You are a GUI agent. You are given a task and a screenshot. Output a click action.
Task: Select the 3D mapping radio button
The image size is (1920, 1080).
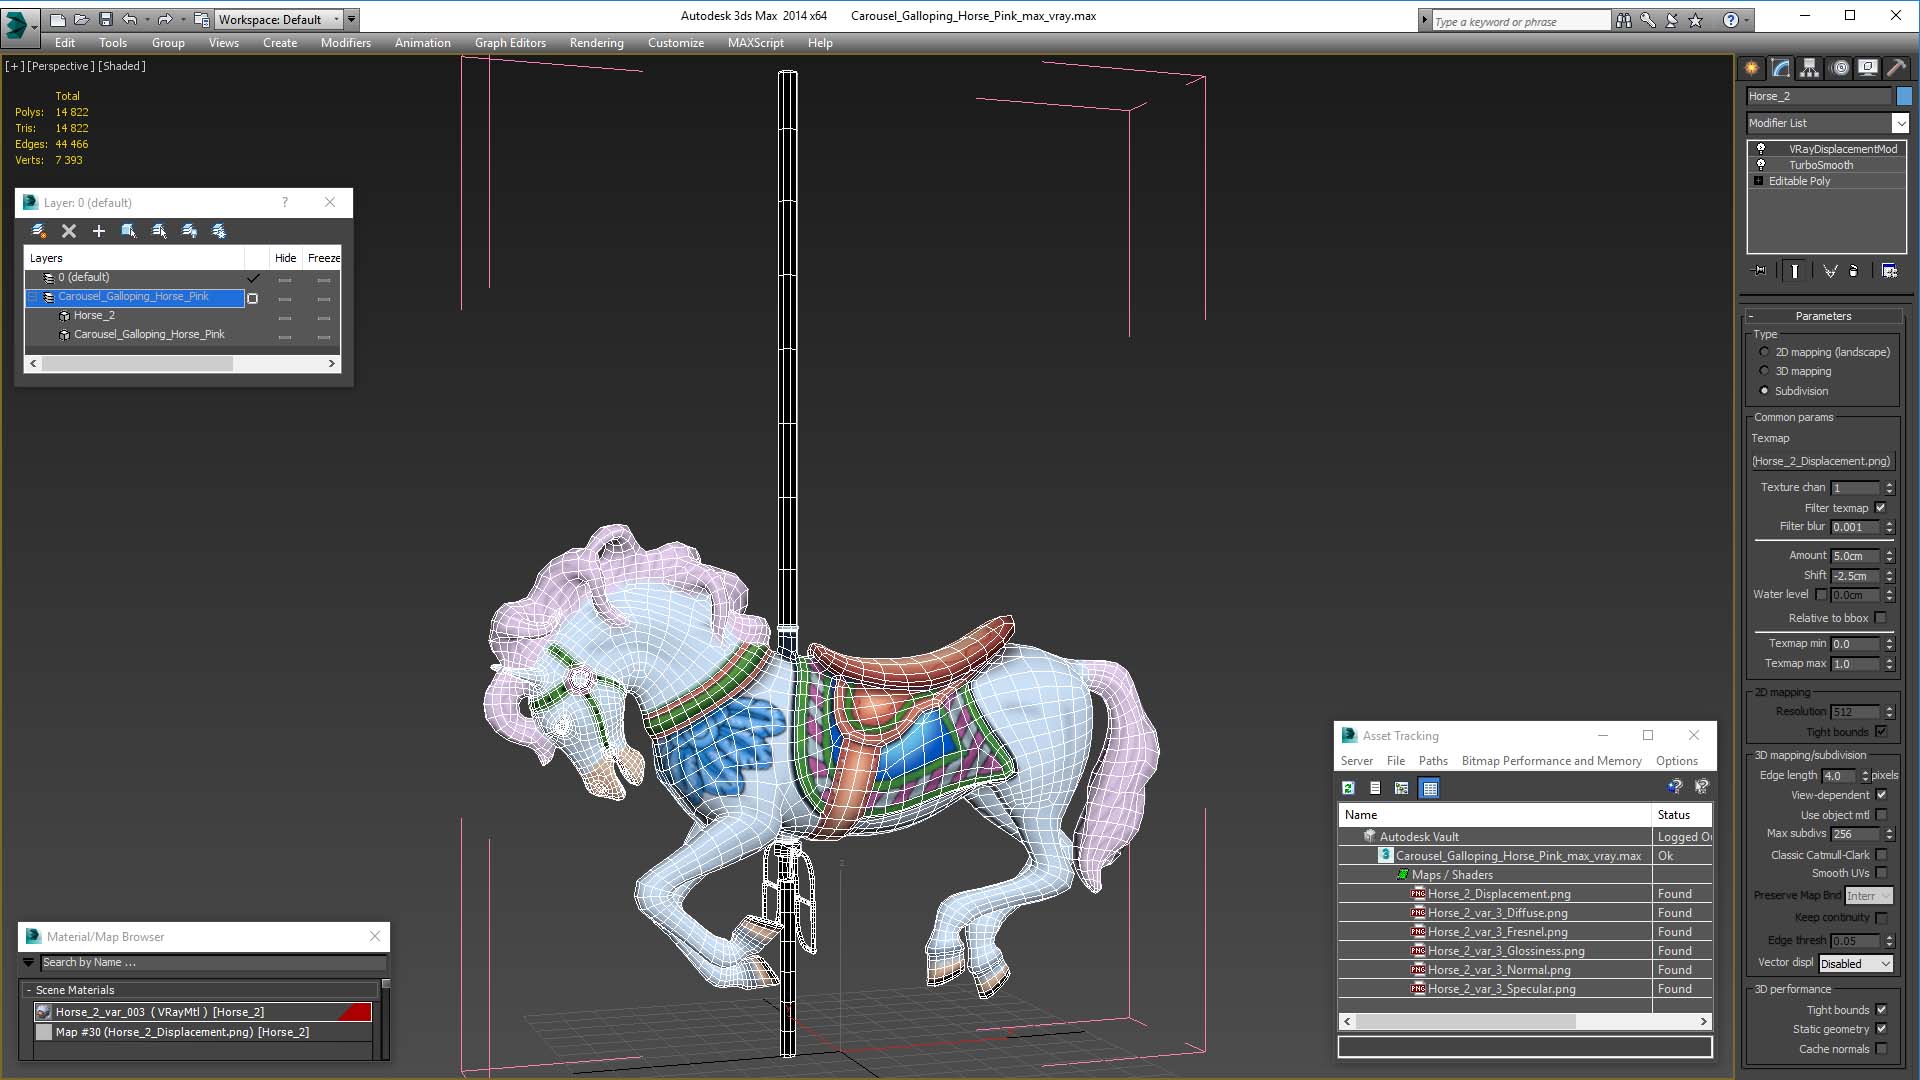tap(1764, 371)
